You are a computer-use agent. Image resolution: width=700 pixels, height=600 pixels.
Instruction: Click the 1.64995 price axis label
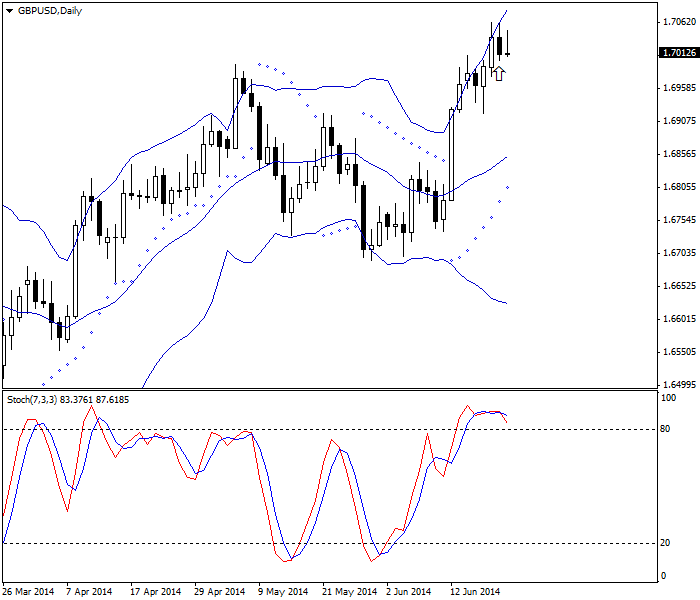click(678, 384)
